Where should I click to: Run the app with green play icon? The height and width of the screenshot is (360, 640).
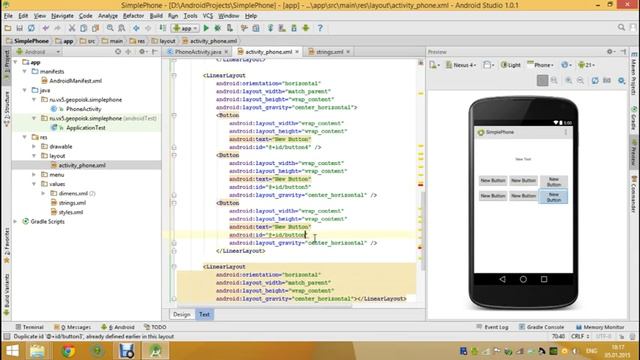point(206,28)
